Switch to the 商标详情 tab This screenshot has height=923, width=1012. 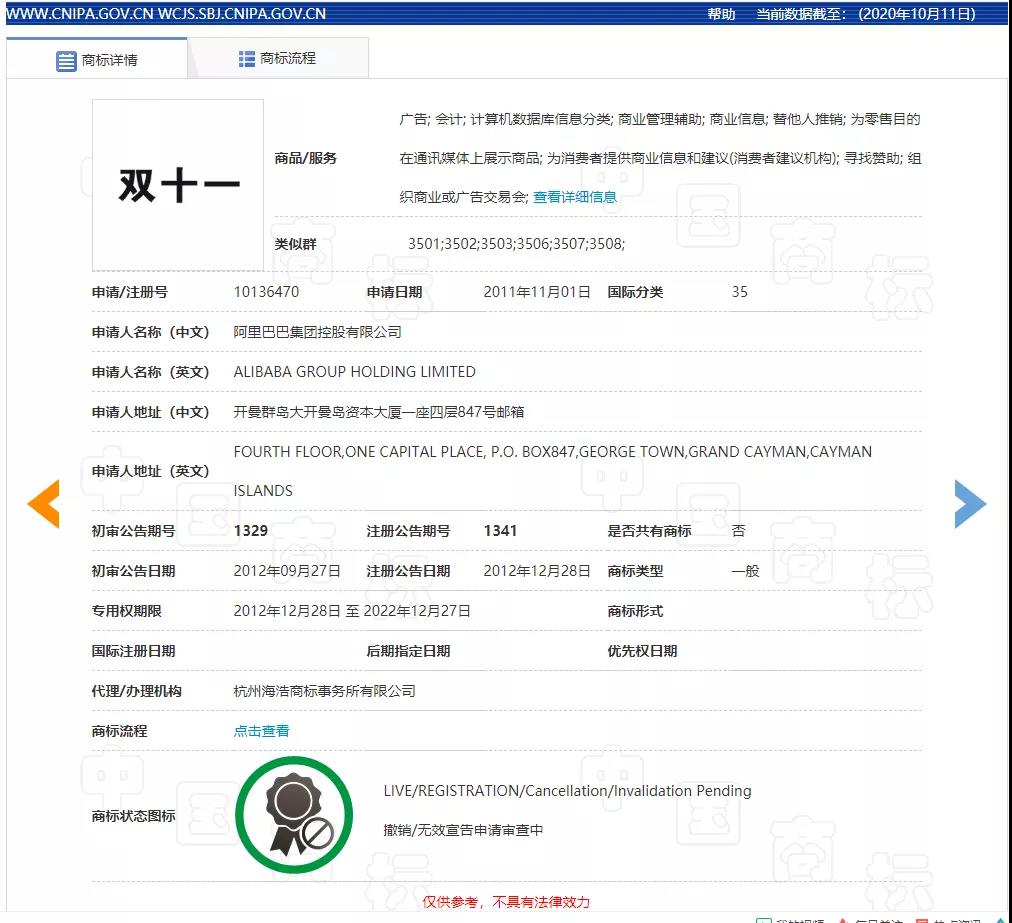[97, 60]
